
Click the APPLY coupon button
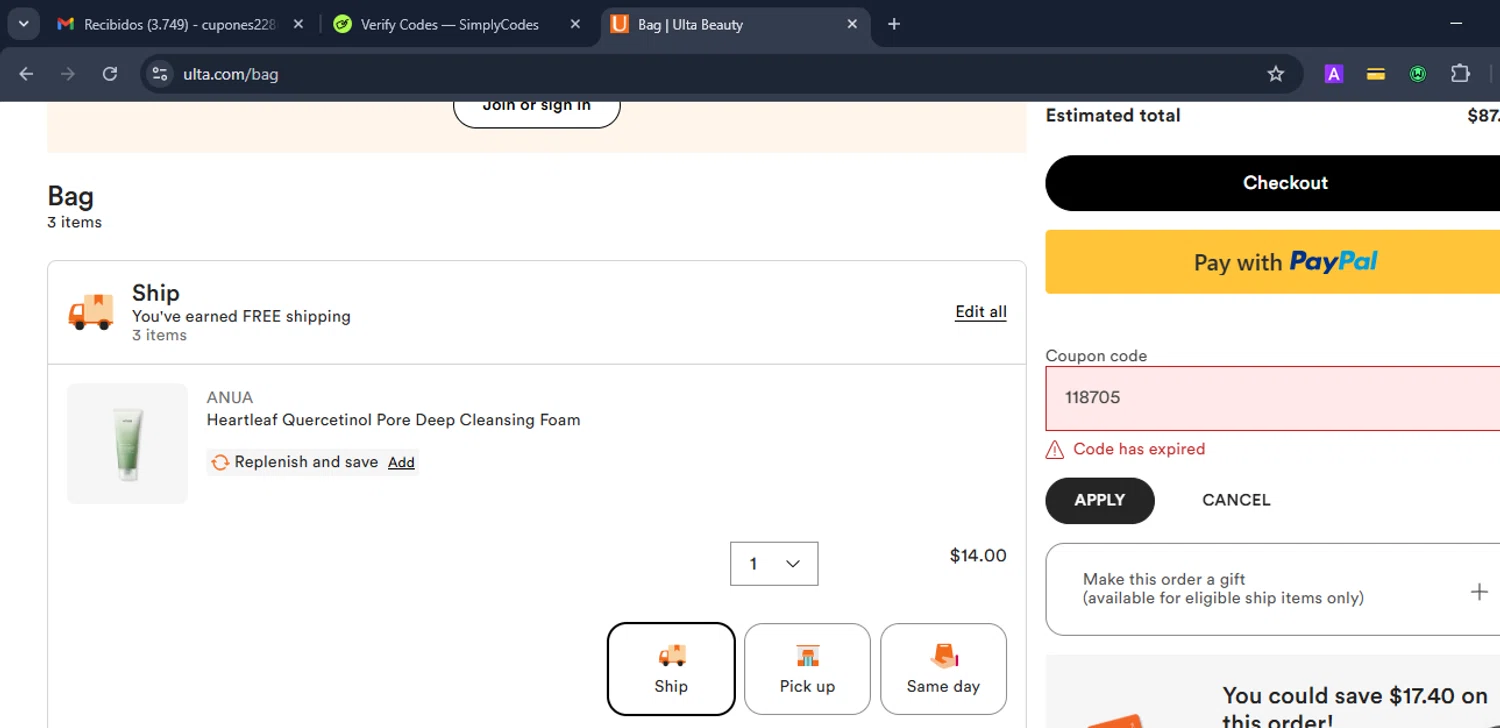(1100, 500)
